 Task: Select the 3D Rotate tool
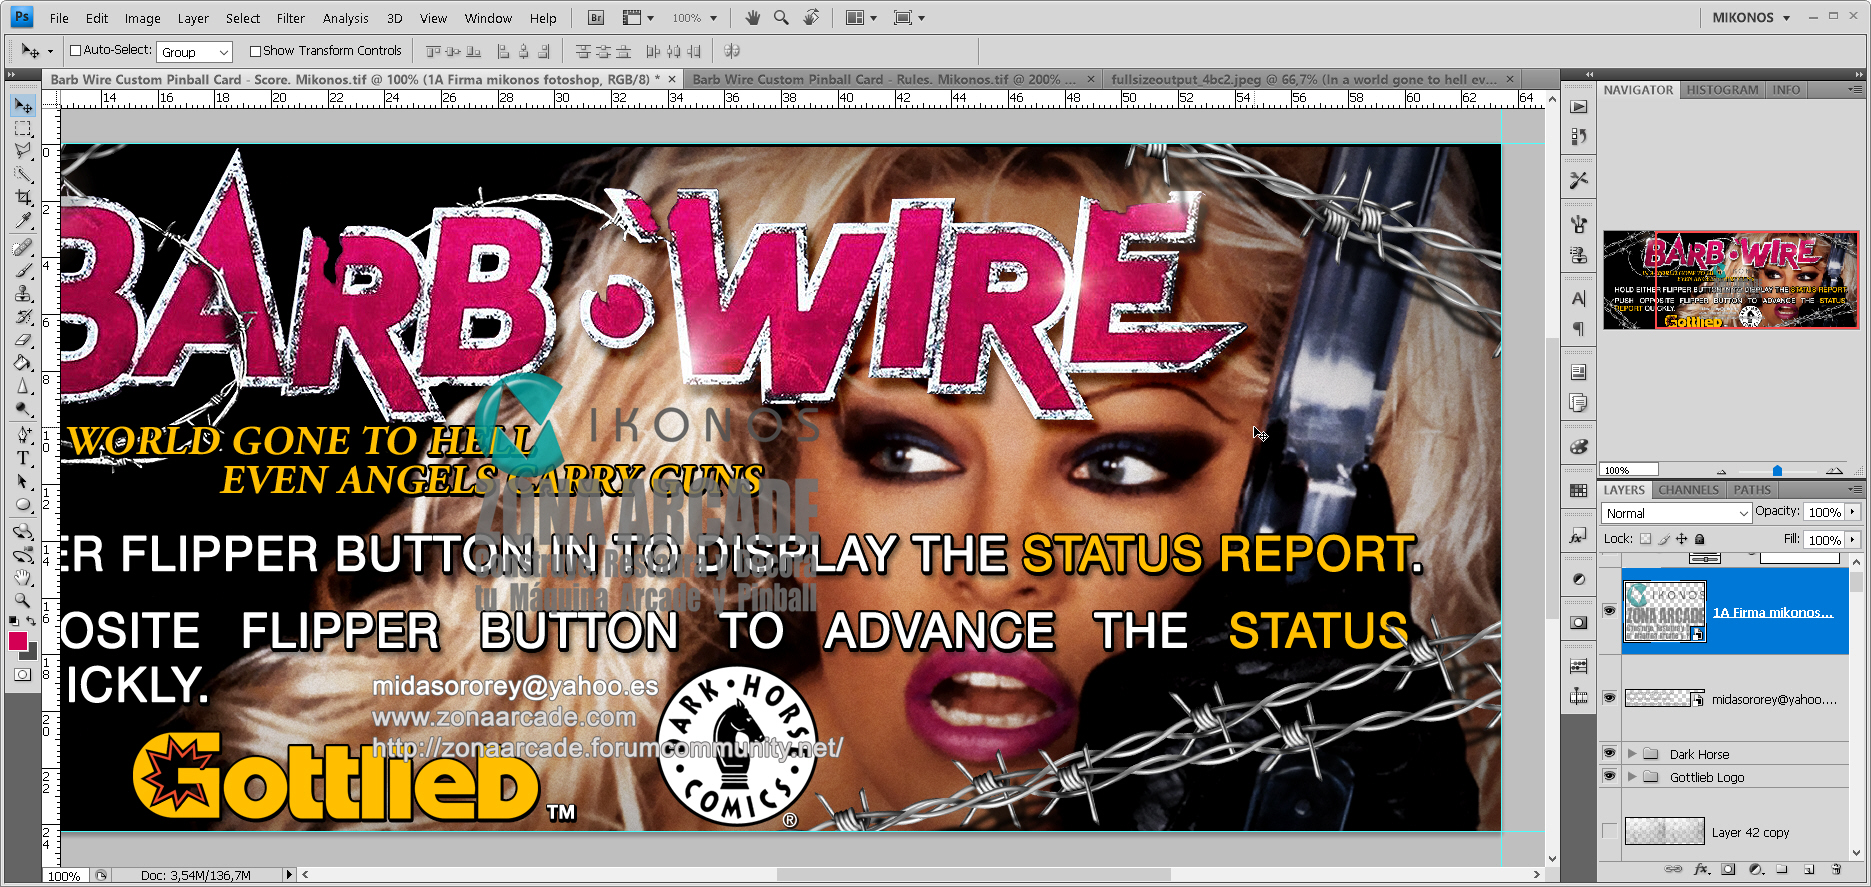[22, 531]
